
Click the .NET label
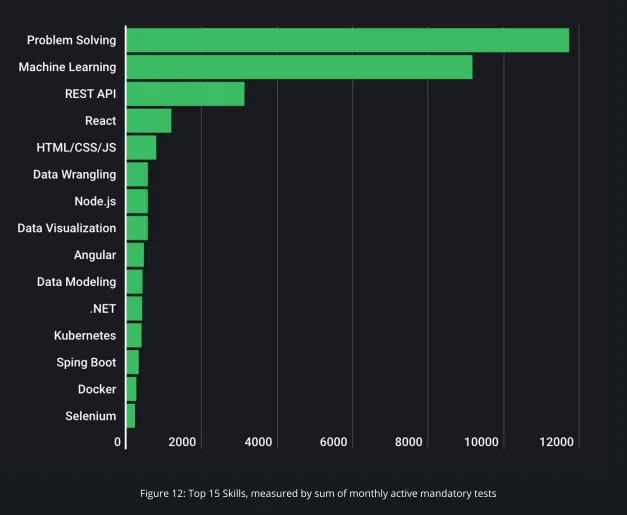coord(103,309)
